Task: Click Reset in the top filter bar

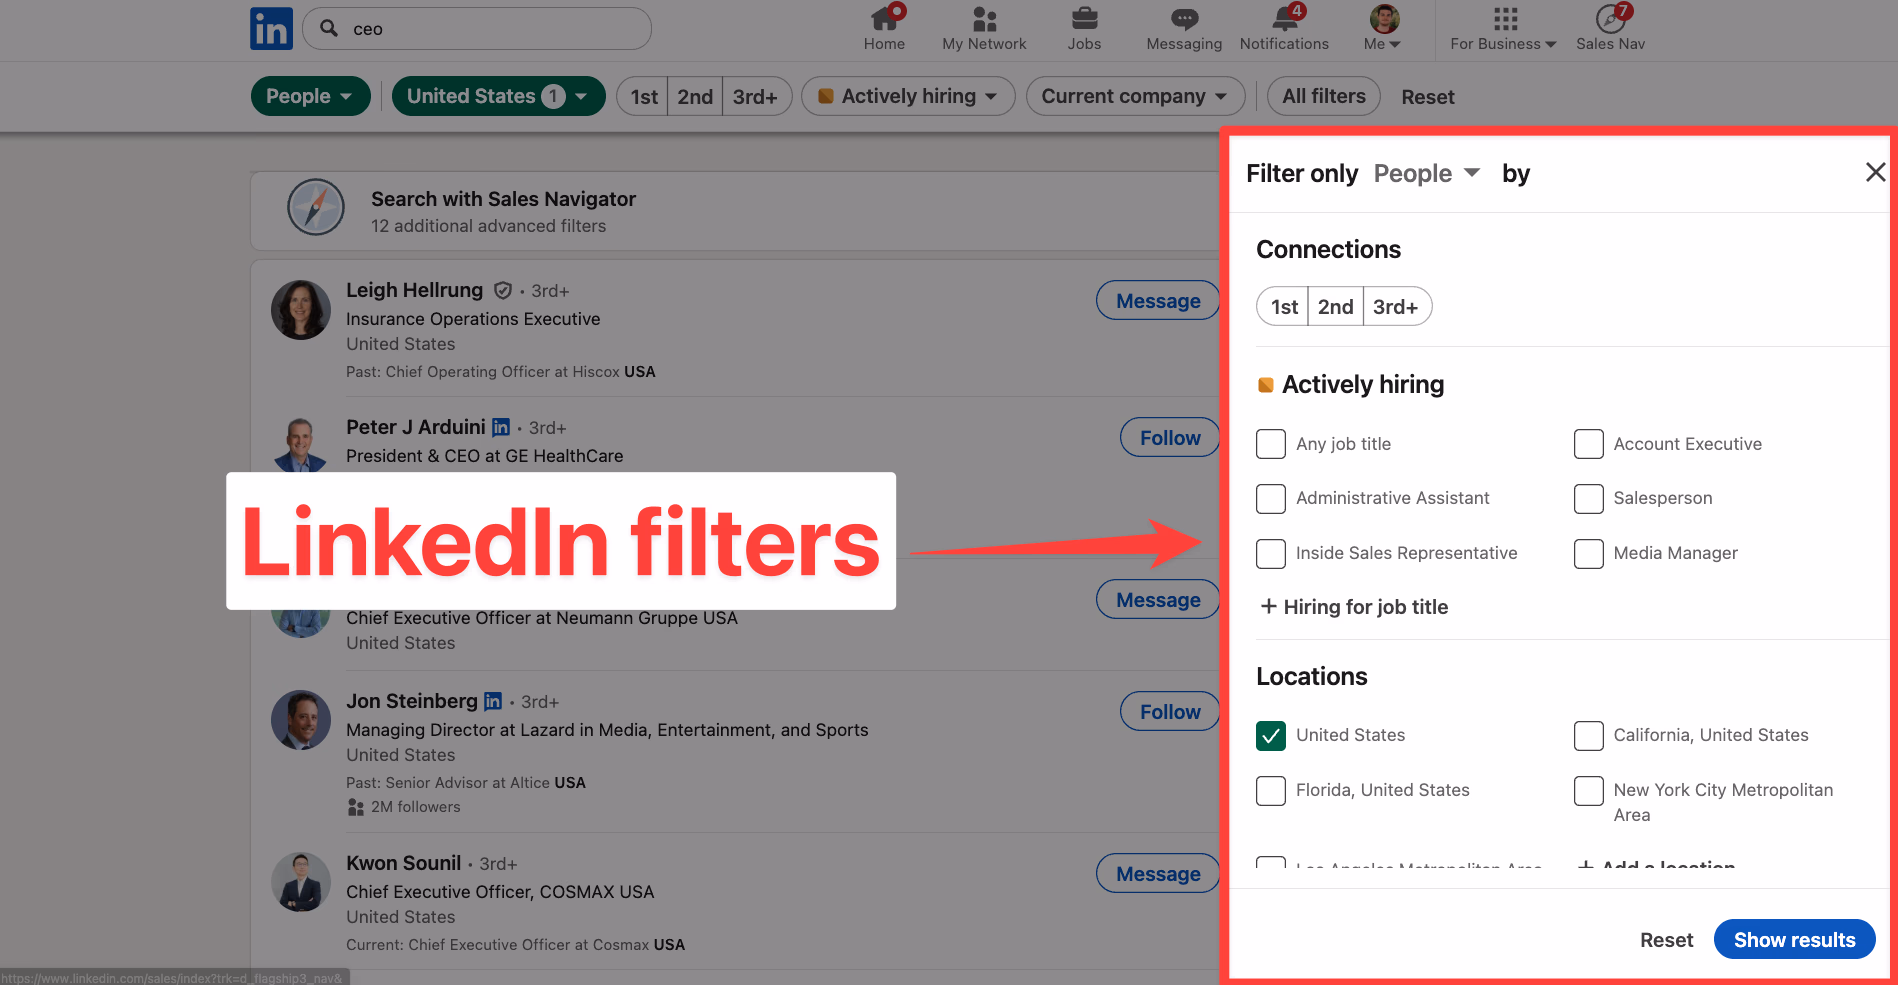Action: coord(1427,97)
